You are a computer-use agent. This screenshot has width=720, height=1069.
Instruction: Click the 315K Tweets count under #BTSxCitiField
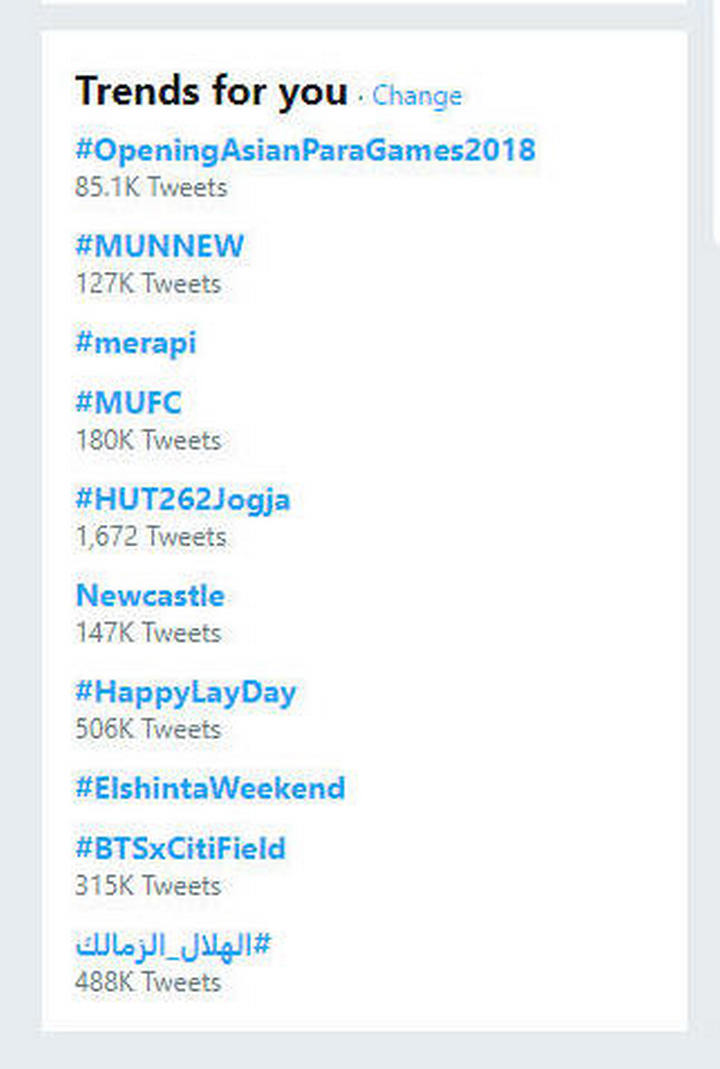(x=148, y=886)
